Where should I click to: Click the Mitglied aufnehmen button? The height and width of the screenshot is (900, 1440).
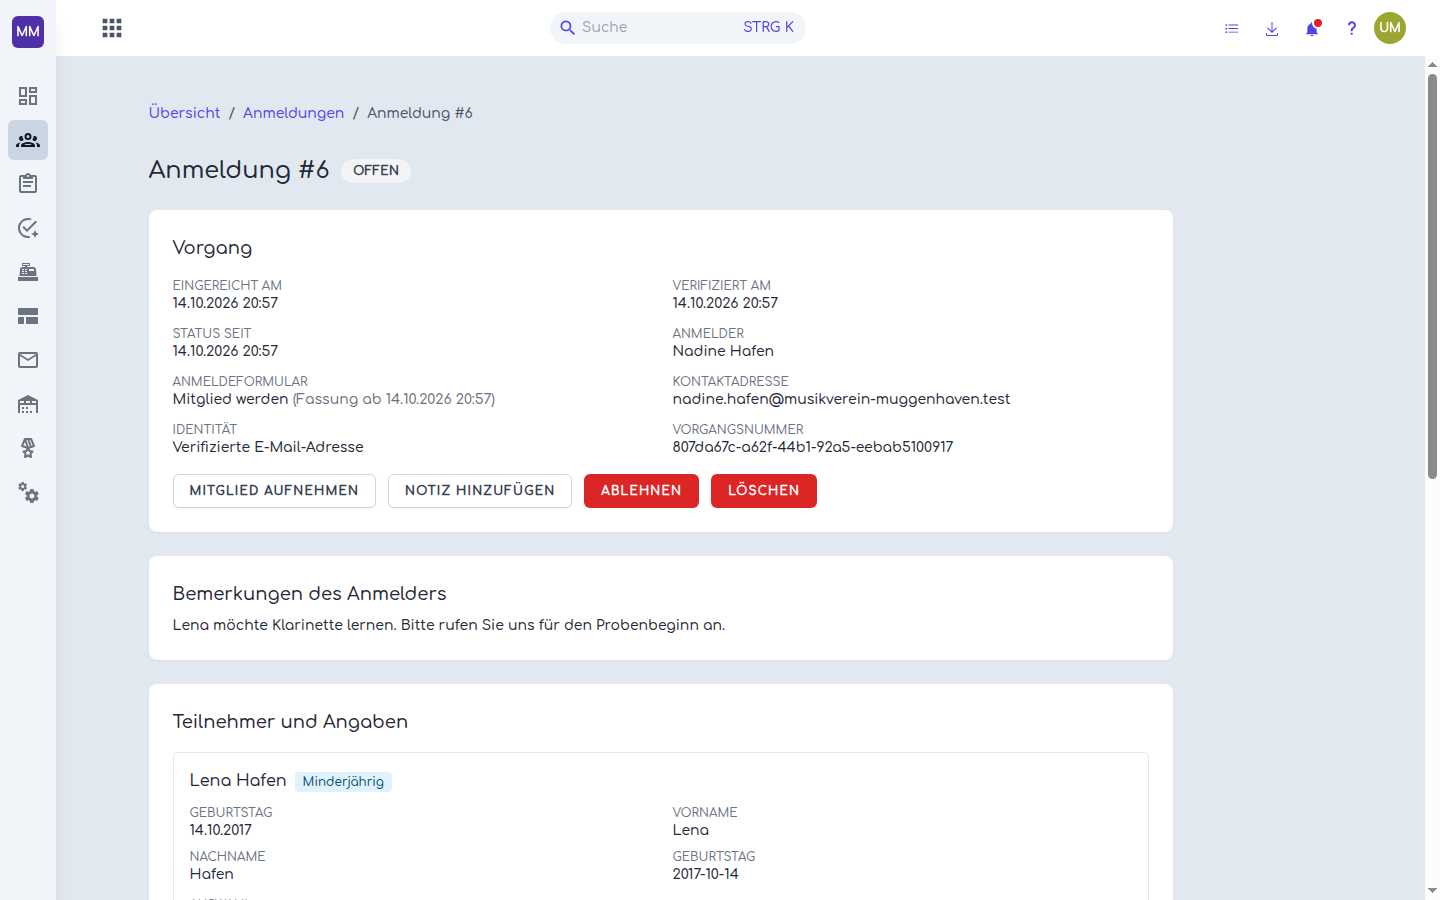[x=274, y=491]
